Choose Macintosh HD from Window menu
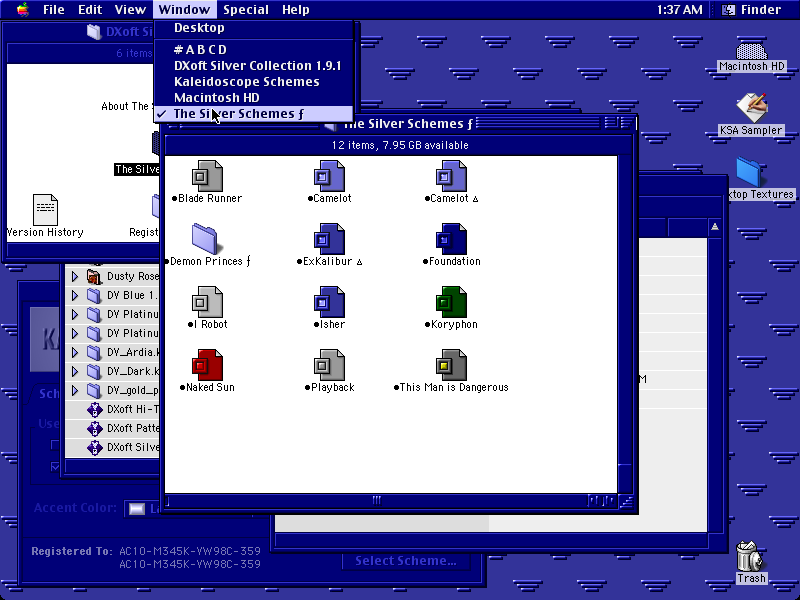 click(254, 97)
